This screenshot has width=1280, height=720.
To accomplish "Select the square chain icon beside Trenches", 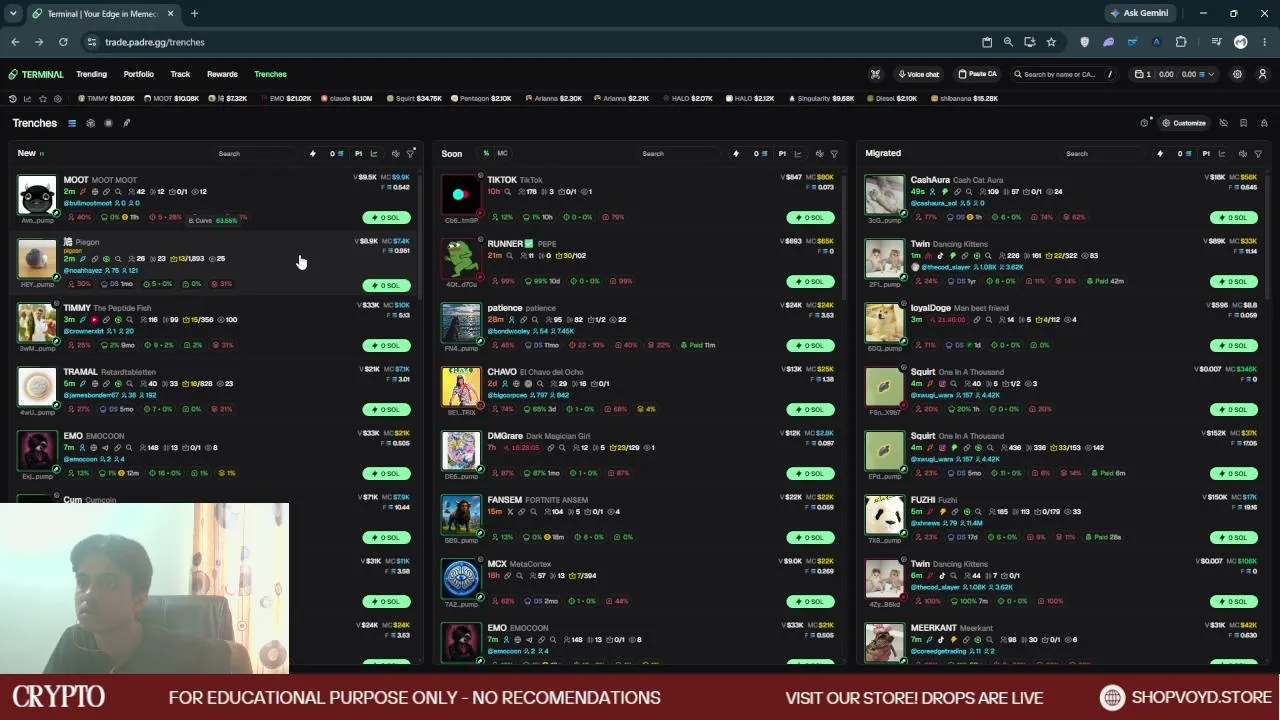I will (x=108, y=123).
